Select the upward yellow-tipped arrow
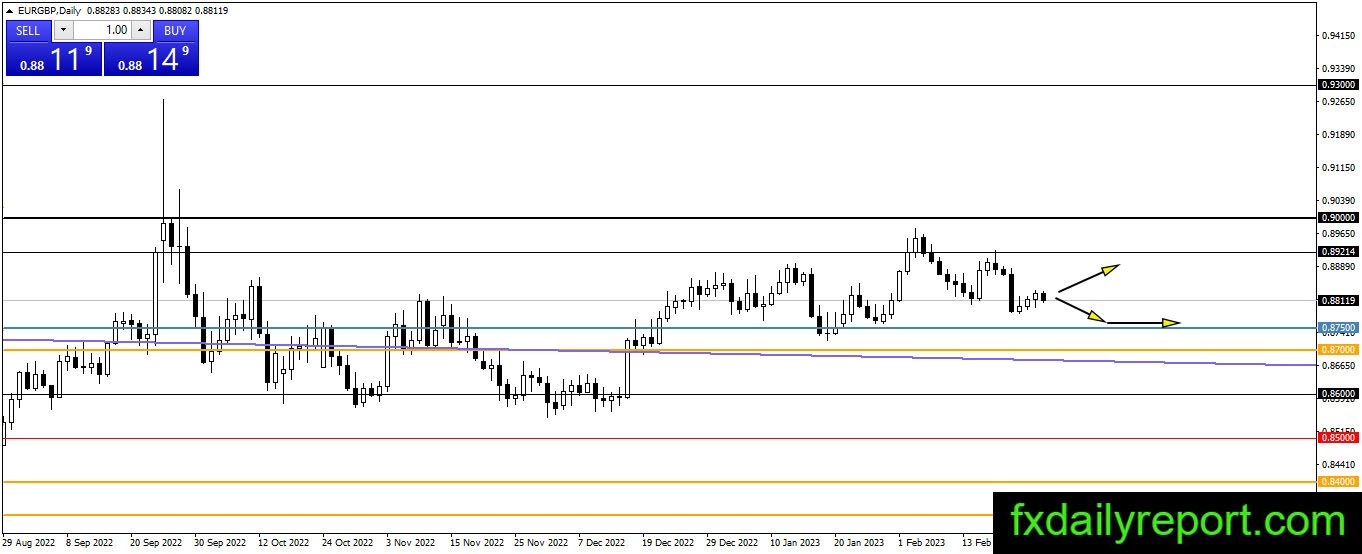1362x554 pixels. point(1088,277)
